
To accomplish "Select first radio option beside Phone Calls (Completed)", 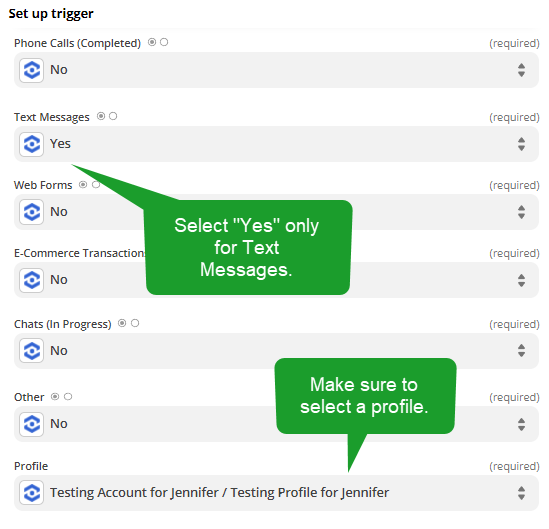I will (x=152, y=42).
